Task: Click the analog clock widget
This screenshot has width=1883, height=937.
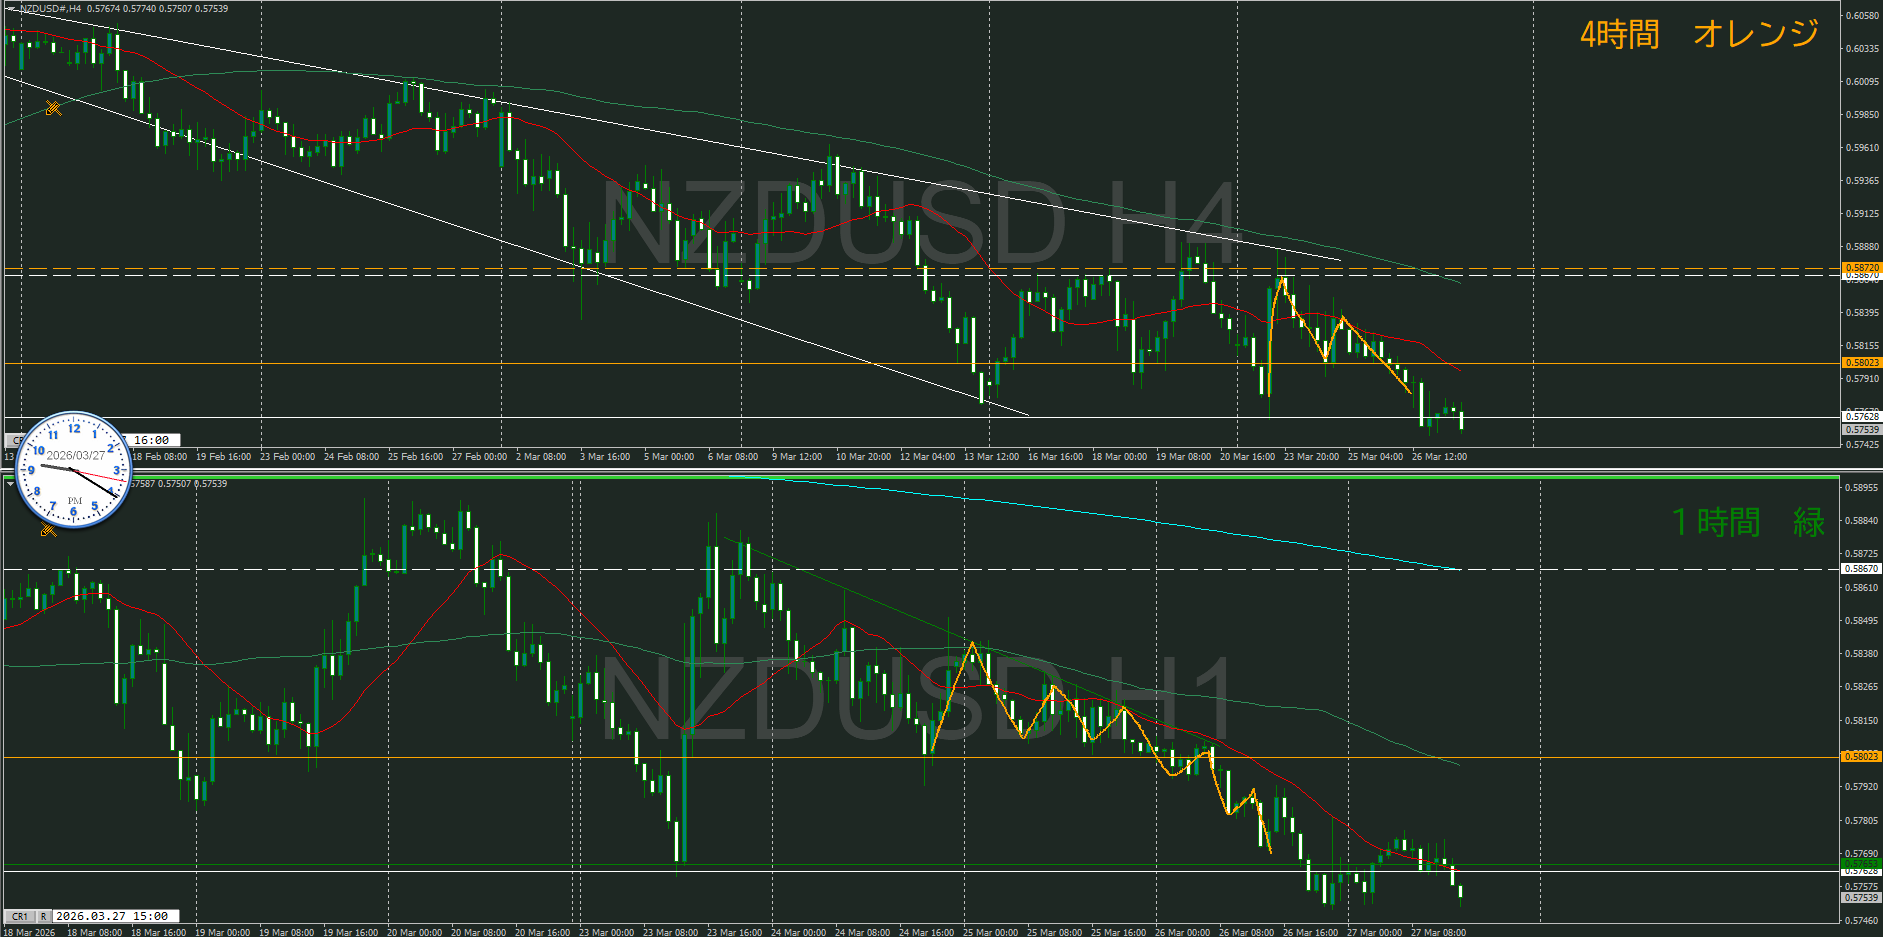Action: (74, 470)
